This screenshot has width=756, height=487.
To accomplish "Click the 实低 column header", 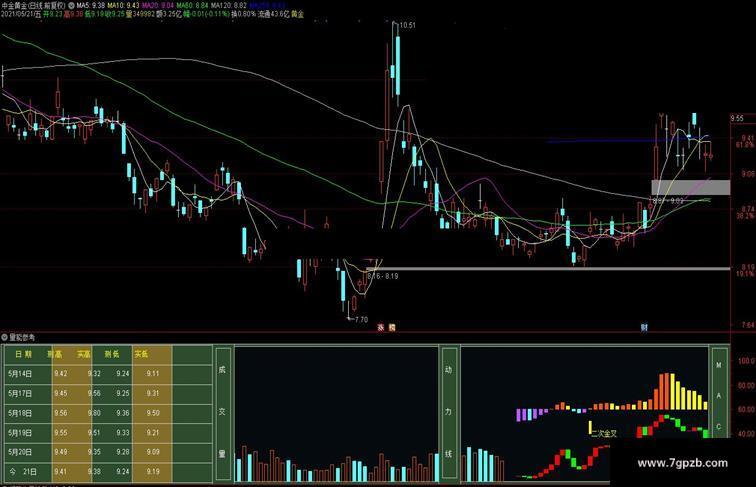I will click(141, 354).
